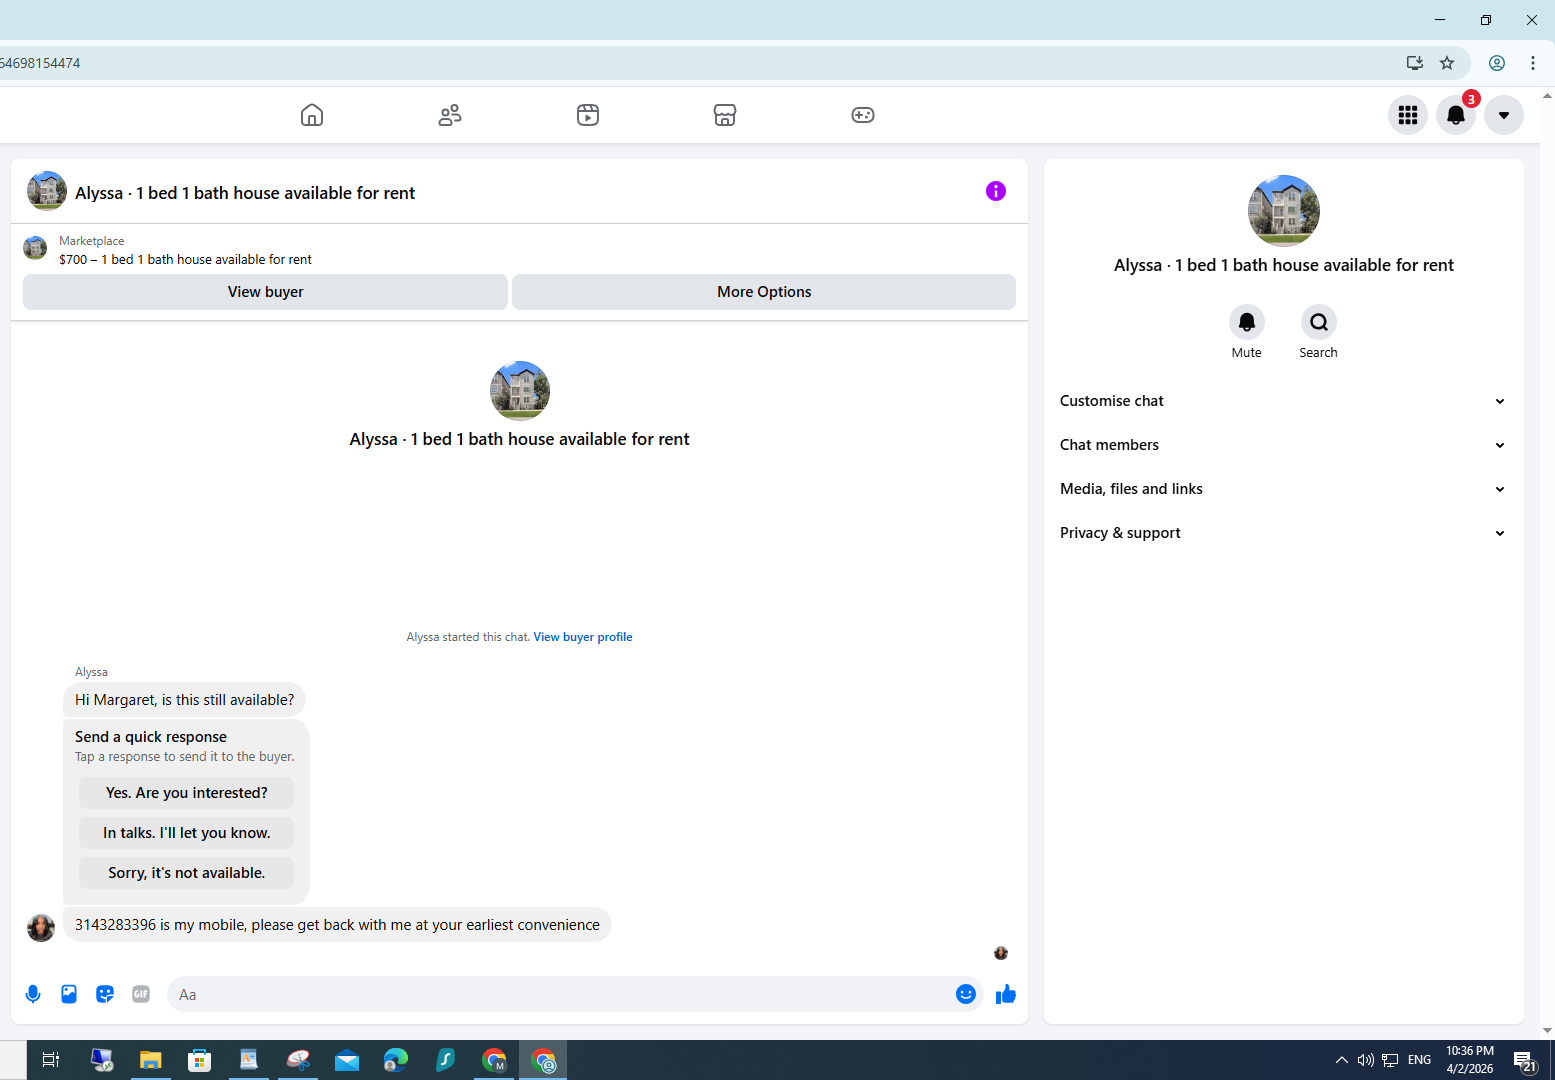Open Microsoft Store from taskbar
The height and width of the screenshot is (1080, 1555).
[x=199, y=1060]
